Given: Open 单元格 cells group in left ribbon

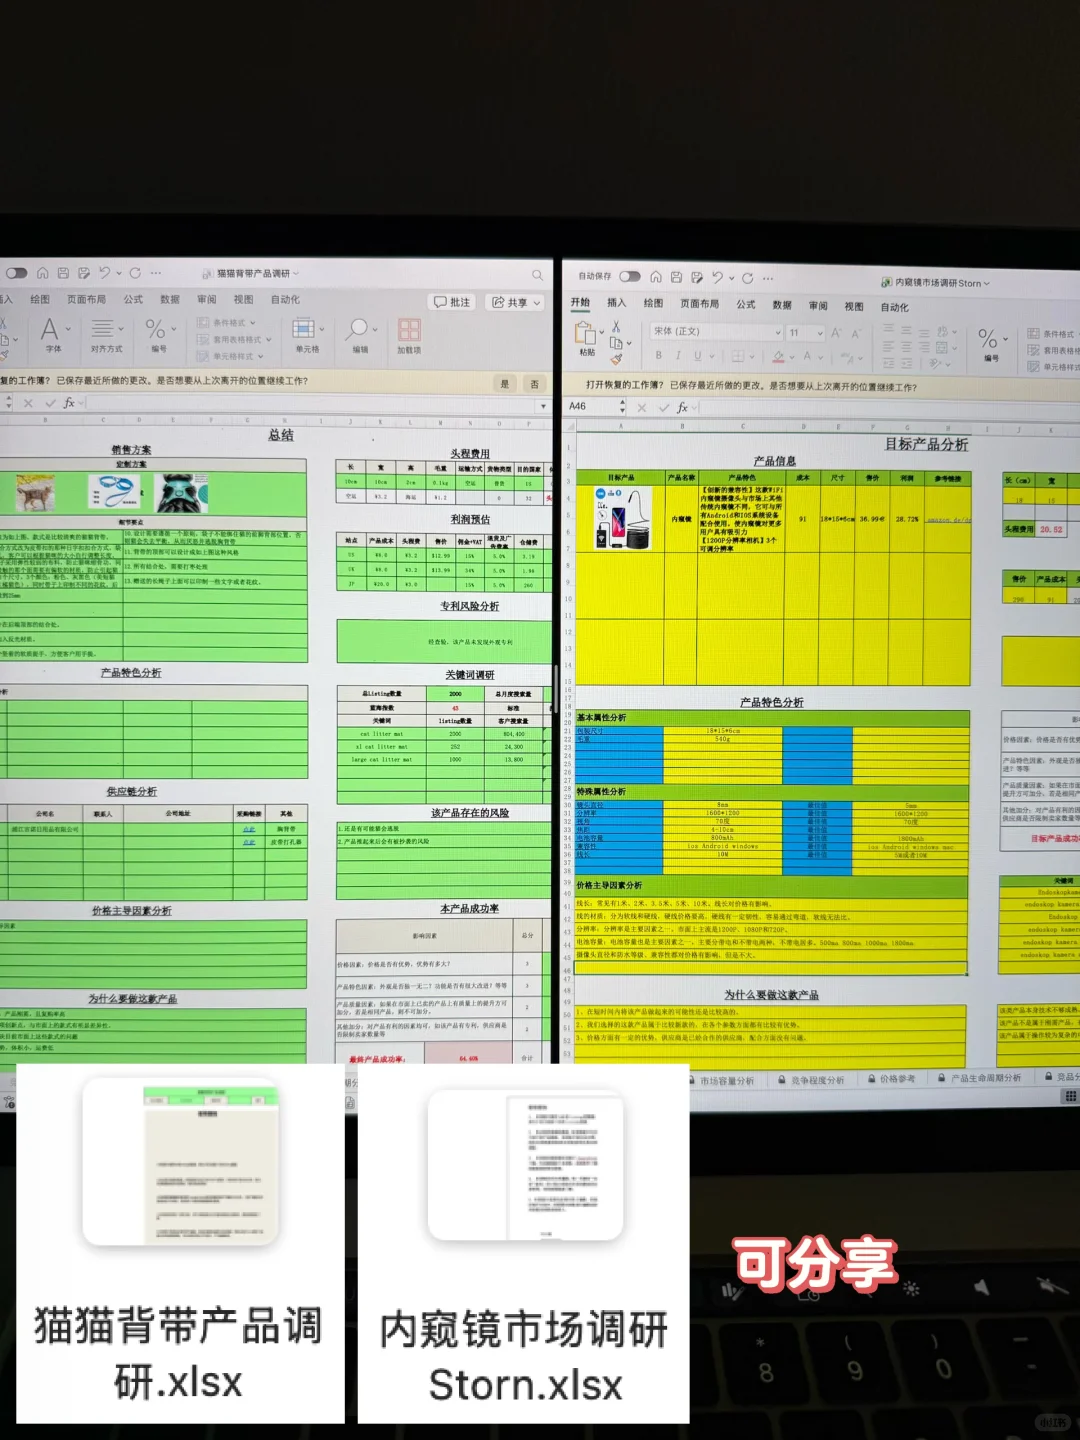Looking at the screenshot, I should click(307, 336).
